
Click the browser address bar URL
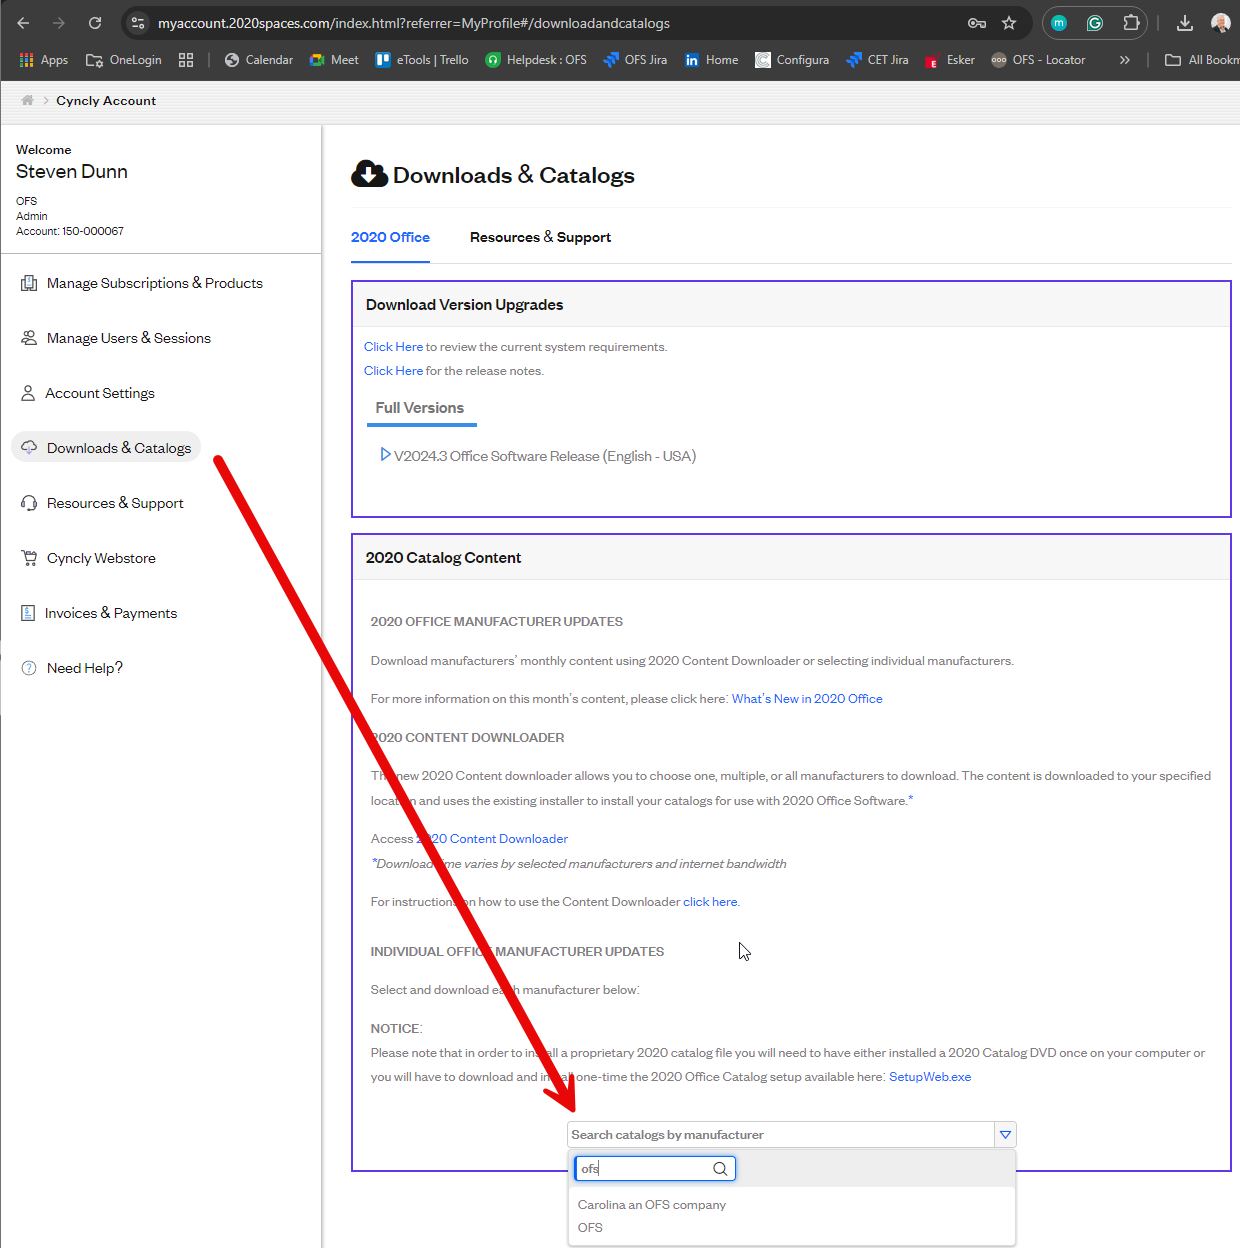click(414, 23)
